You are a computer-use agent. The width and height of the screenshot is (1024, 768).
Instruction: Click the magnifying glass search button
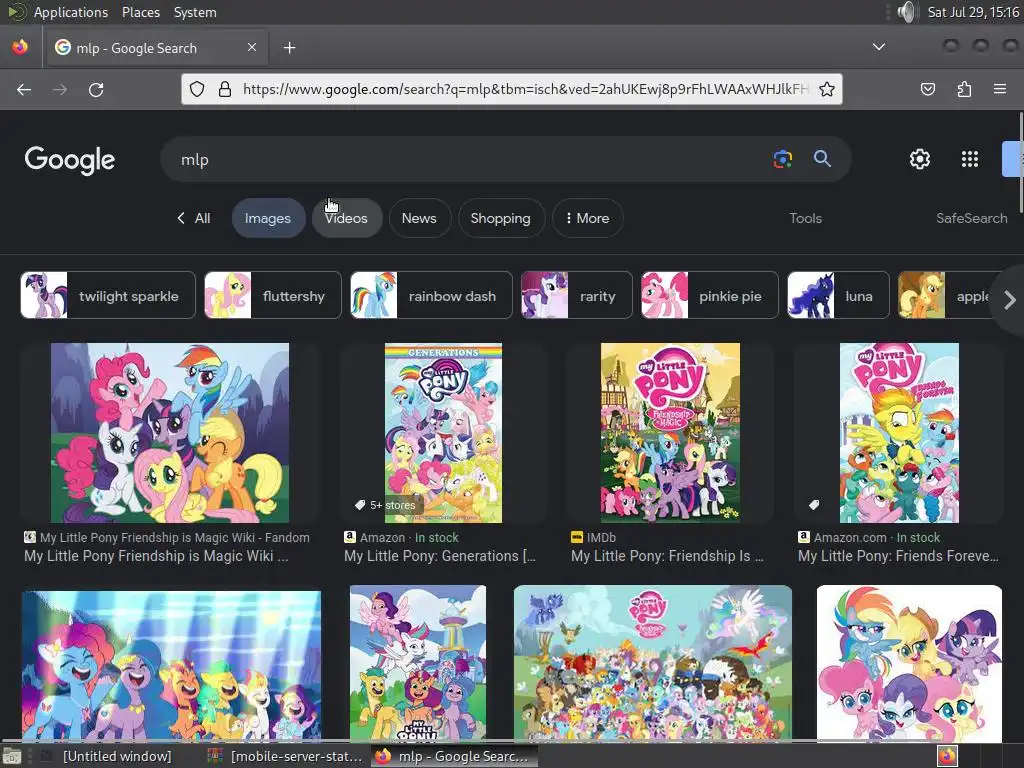click(822, 159)
